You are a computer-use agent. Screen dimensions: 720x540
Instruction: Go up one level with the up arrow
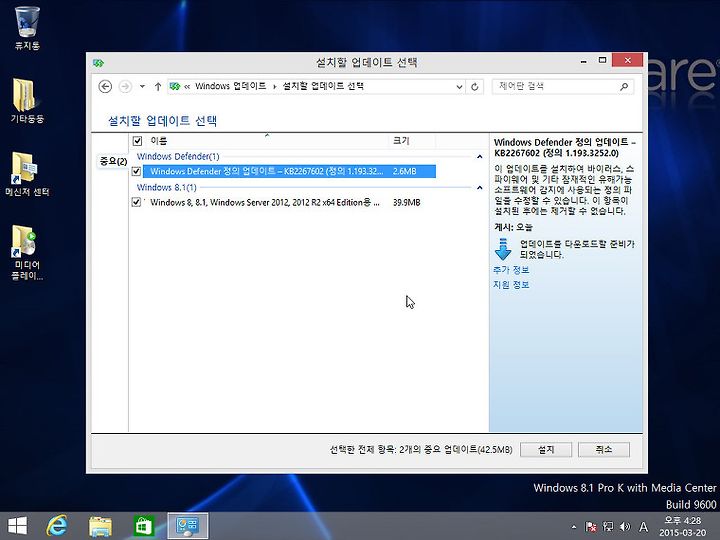pyautogui.click(x=158, y=86)
